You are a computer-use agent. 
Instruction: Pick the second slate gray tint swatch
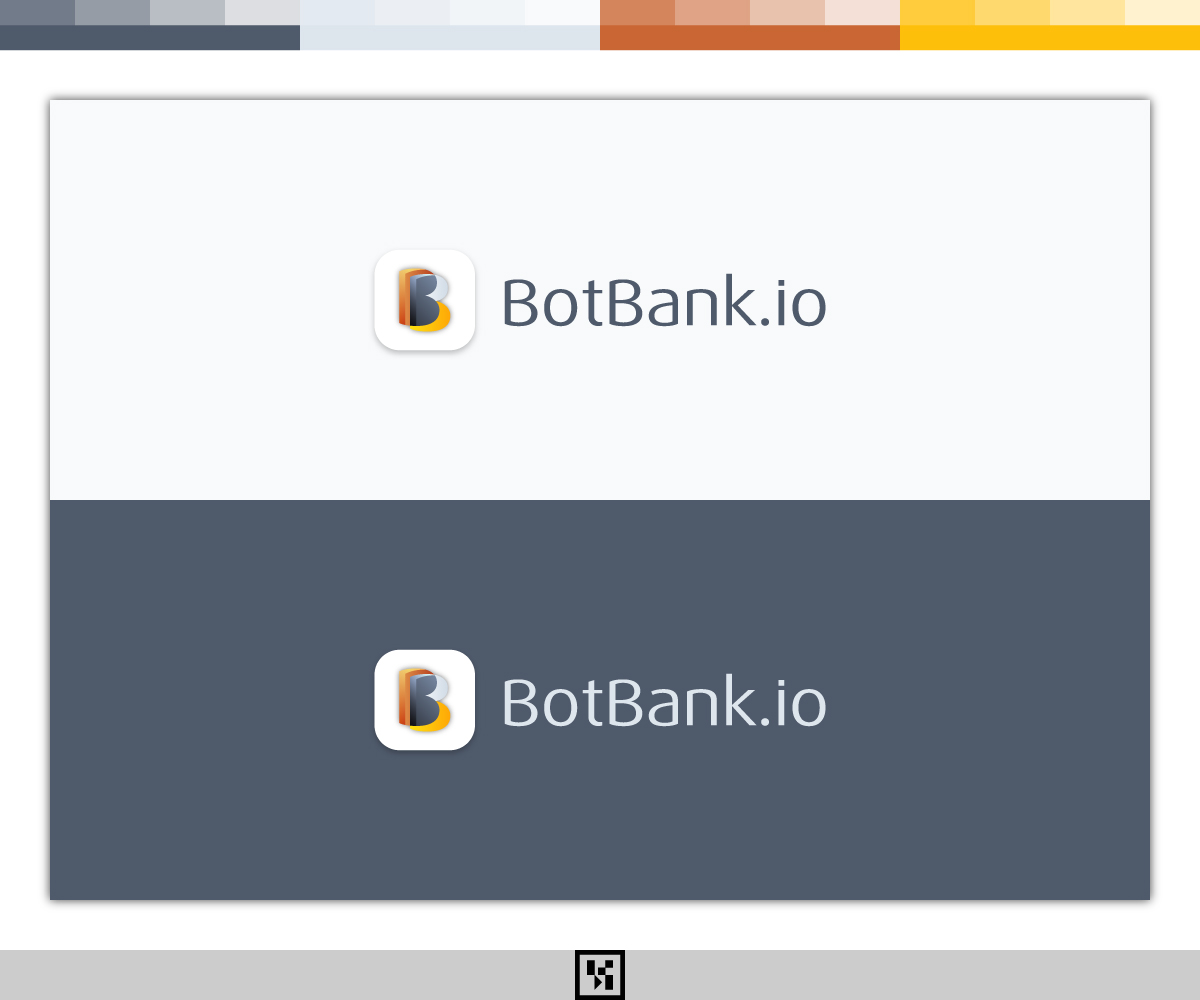coord(112,12)
